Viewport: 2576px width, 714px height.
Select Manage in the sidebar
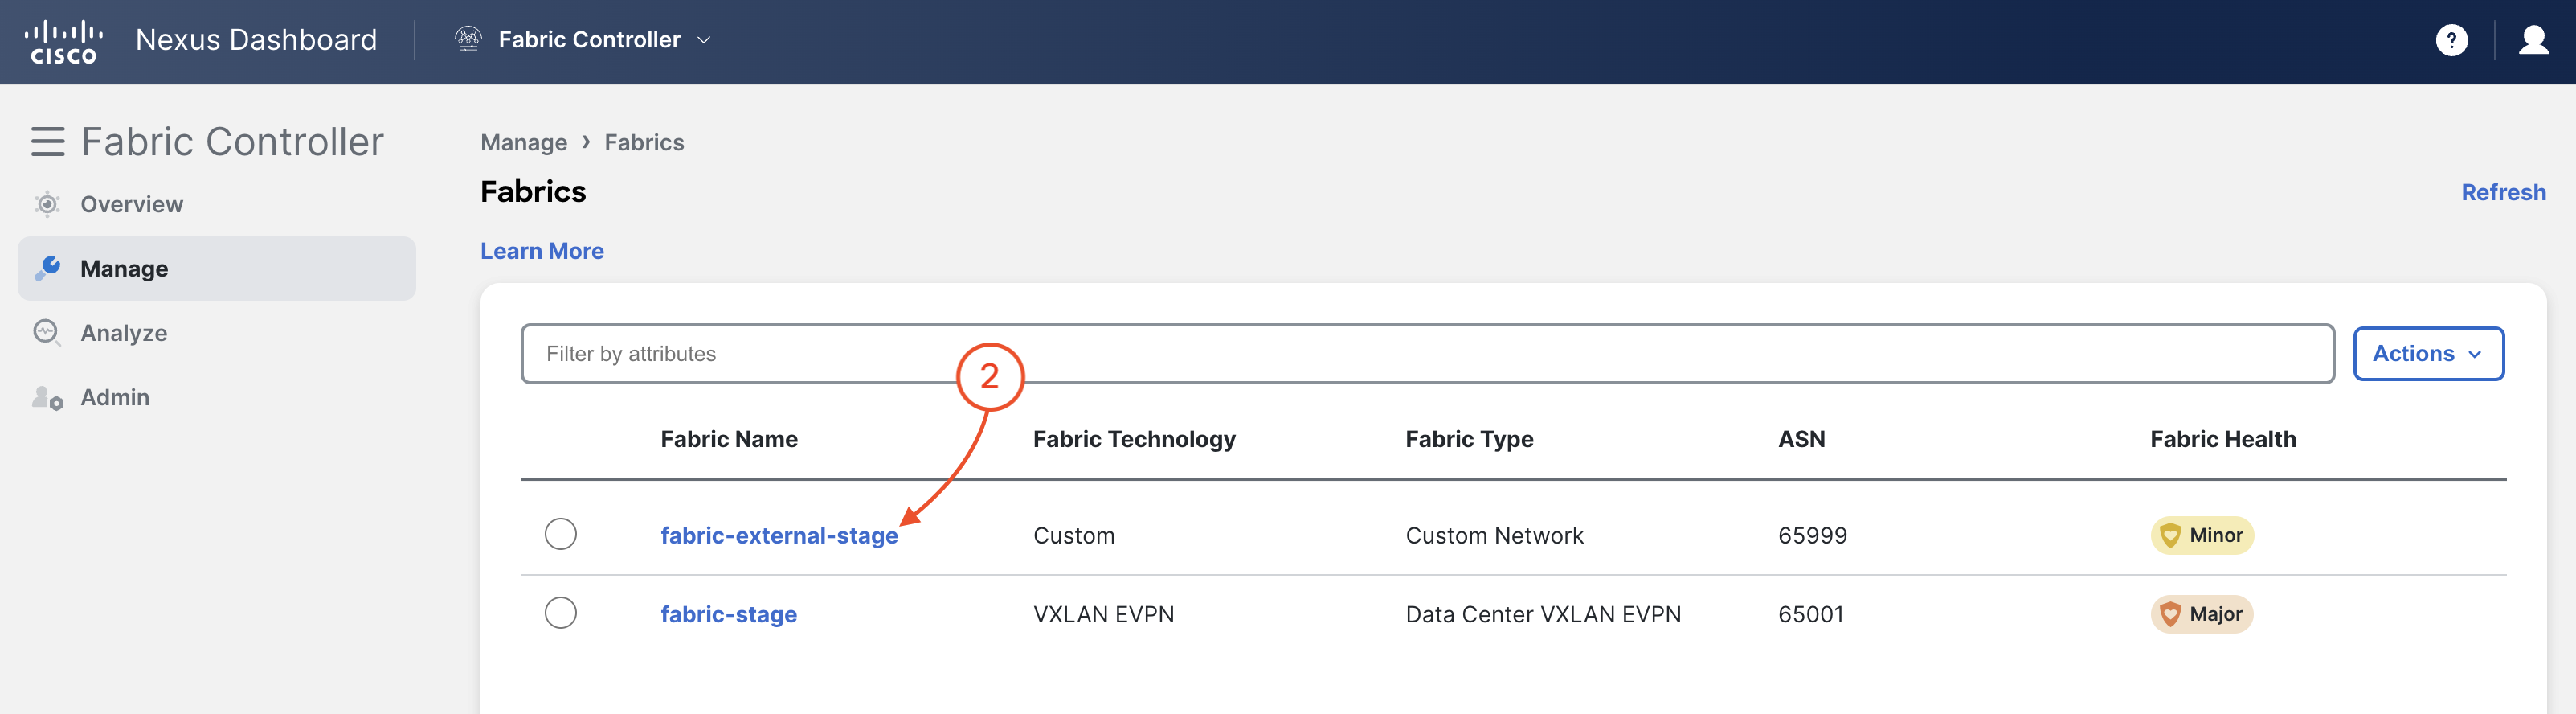(216, 268)
